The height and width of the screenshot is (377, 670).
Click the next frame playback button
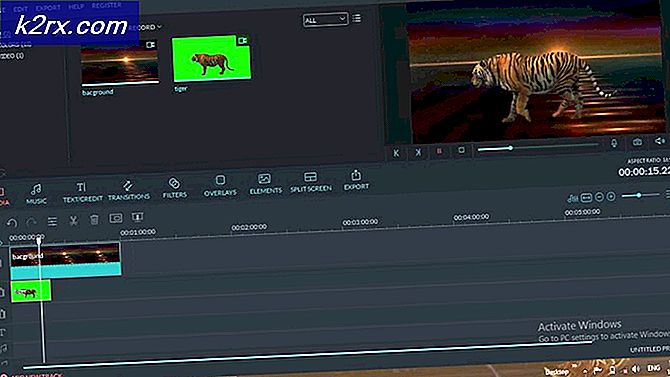click(x=418, y=152)
